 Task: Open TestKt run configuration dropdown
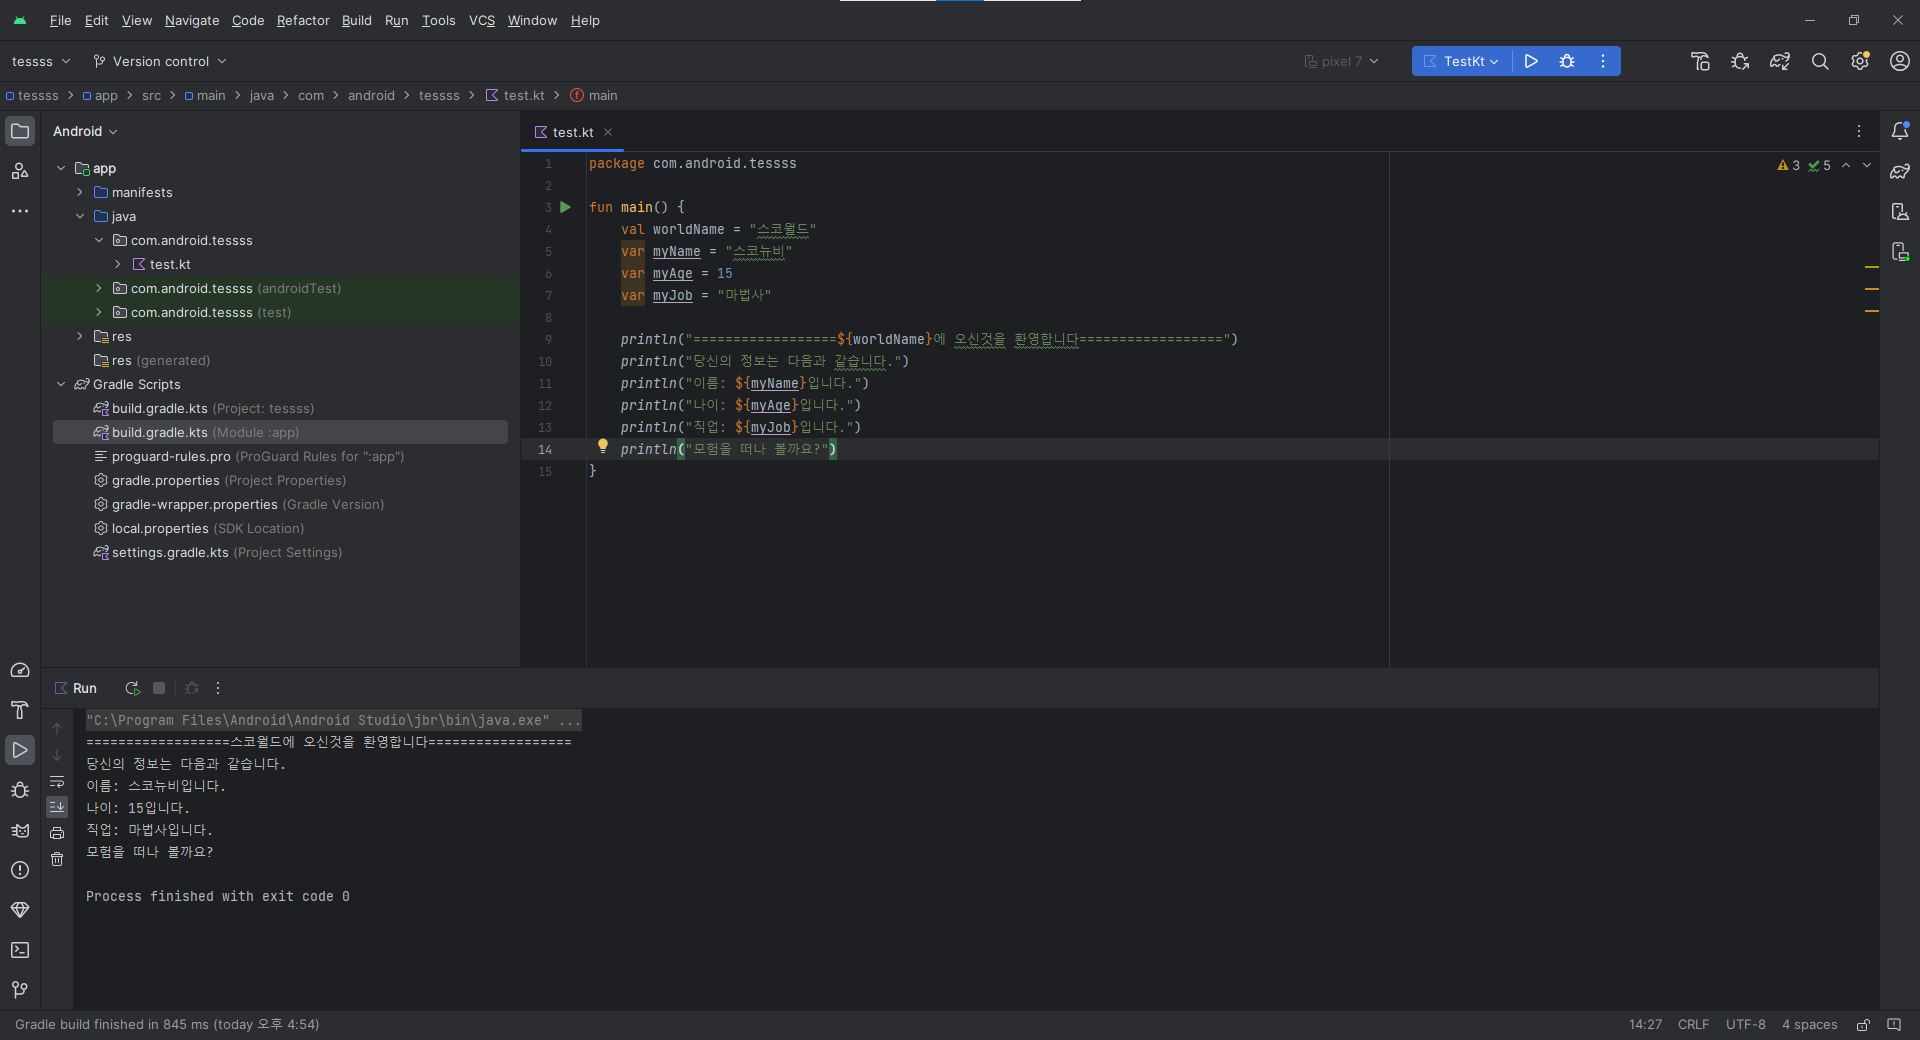click(1462, 61)
